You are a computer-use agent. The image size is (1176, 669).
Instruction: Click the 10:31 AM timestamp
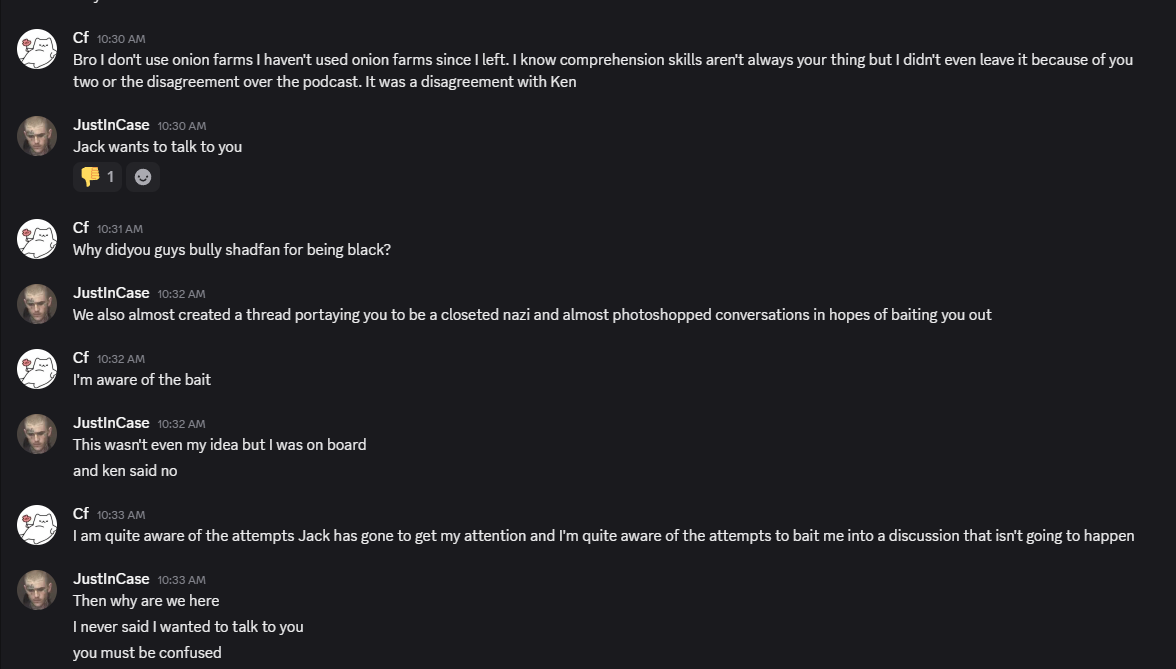click(x=120, y=229)
